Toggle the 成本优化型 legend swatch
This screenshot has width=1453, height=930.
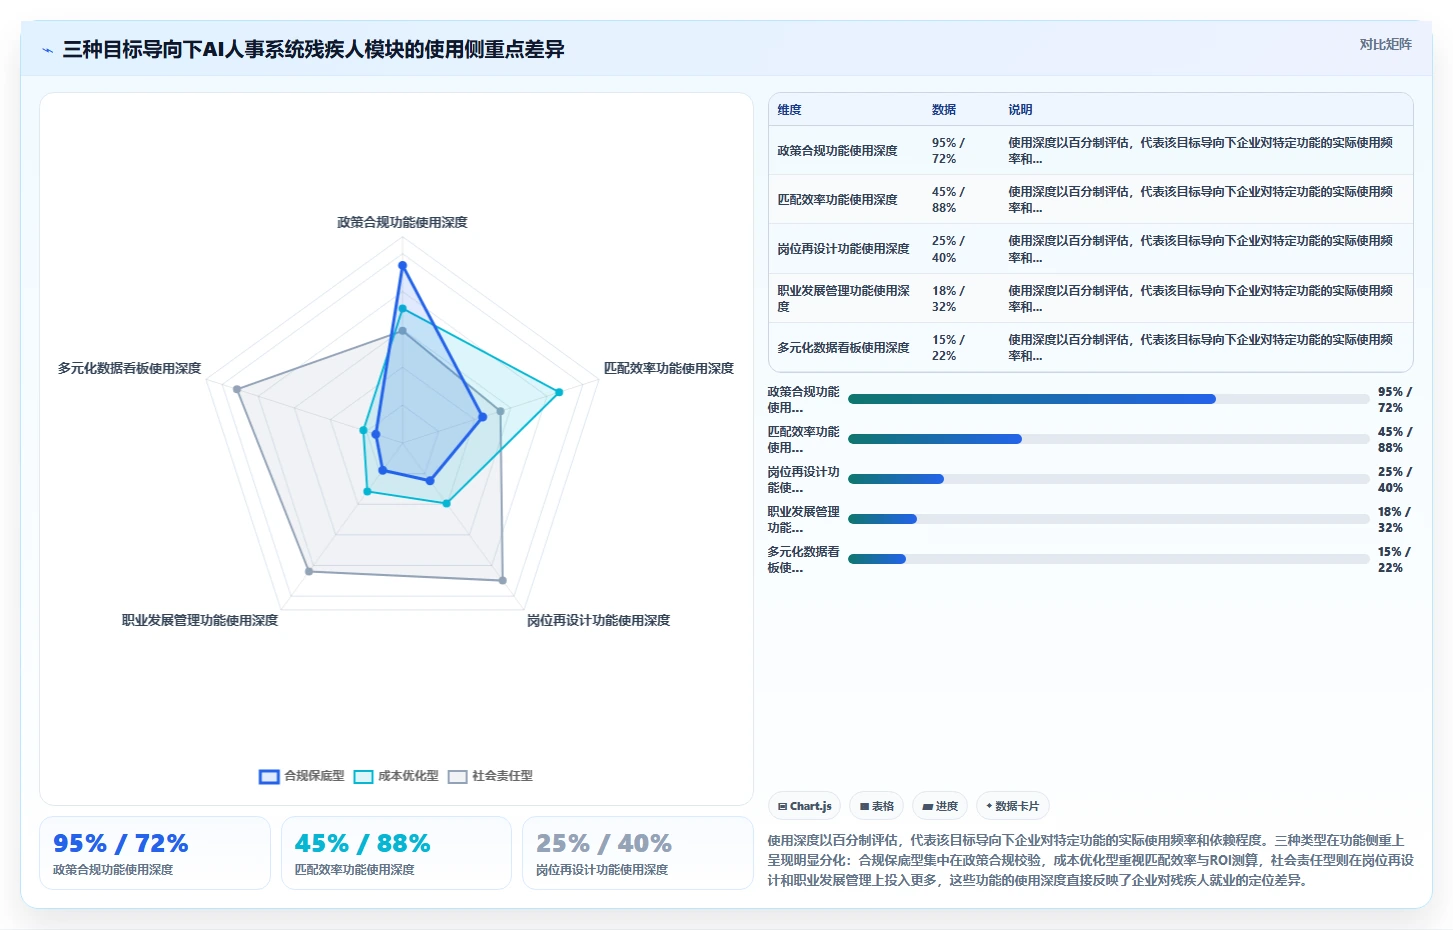(363, 777)
